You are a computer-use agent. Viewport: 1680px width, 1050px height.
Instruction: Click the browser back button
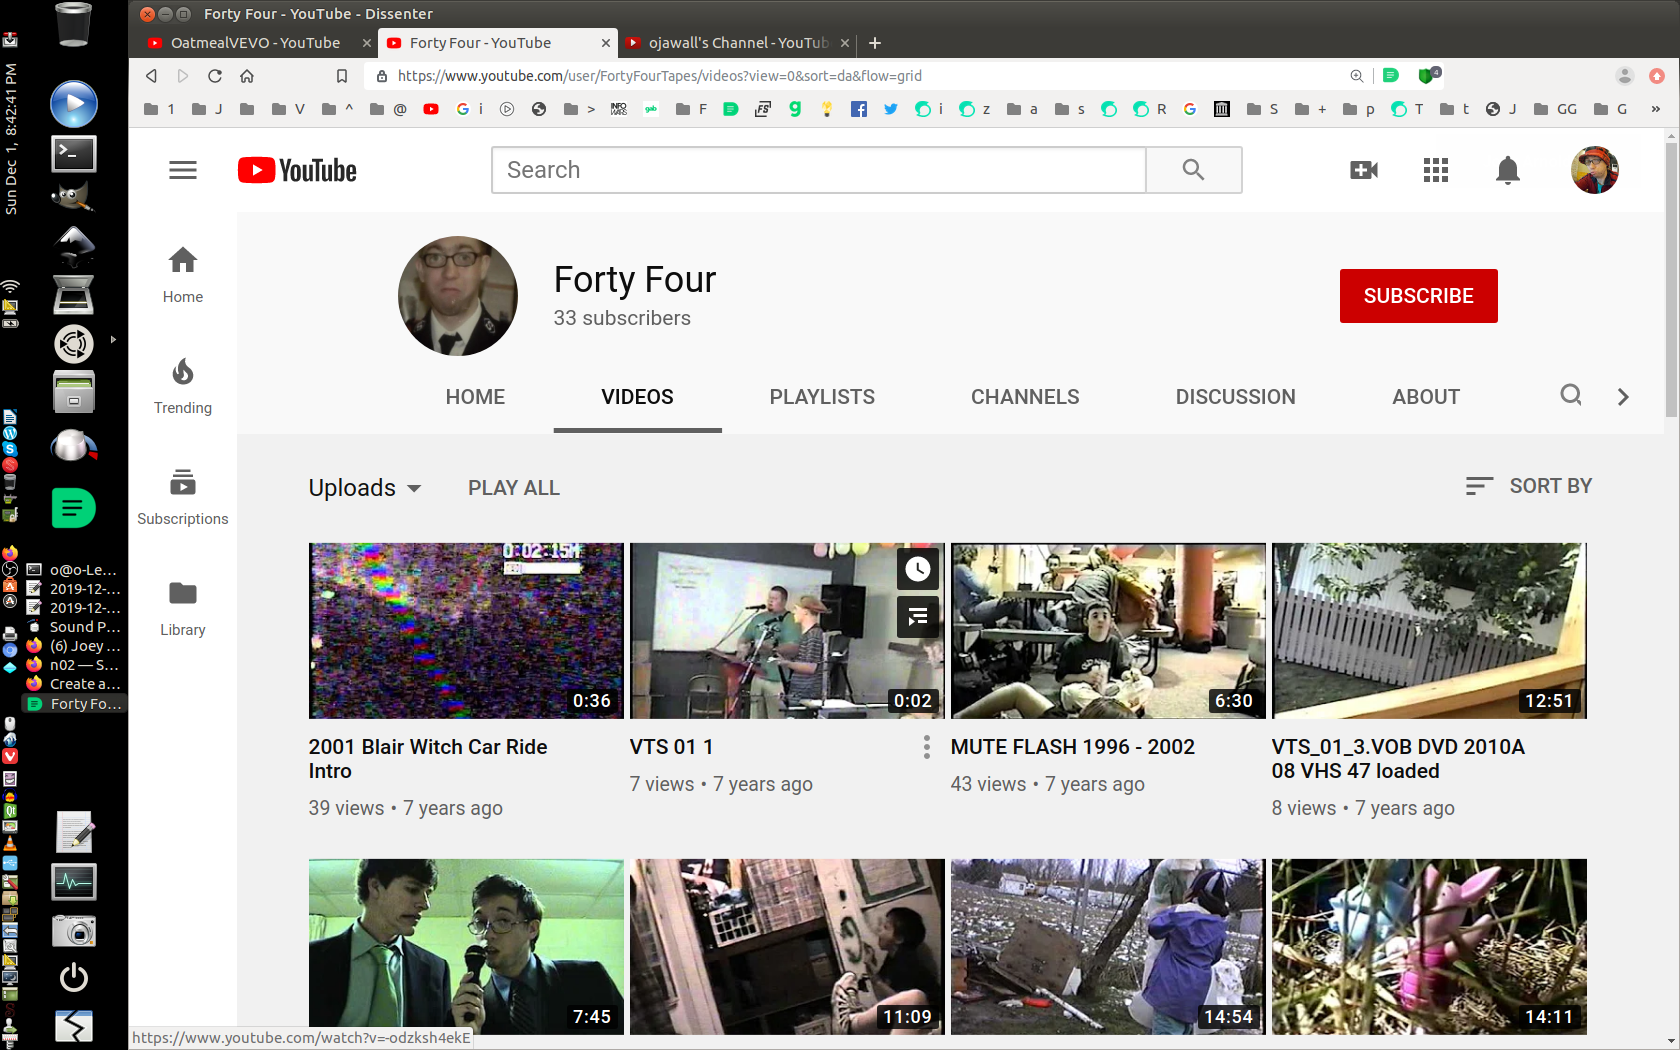coord(151,76)
